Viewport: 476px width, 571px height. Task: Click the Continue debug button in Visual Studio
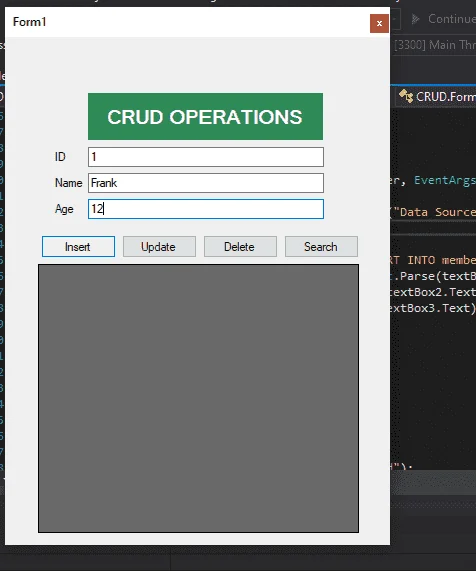coord(443,19)
